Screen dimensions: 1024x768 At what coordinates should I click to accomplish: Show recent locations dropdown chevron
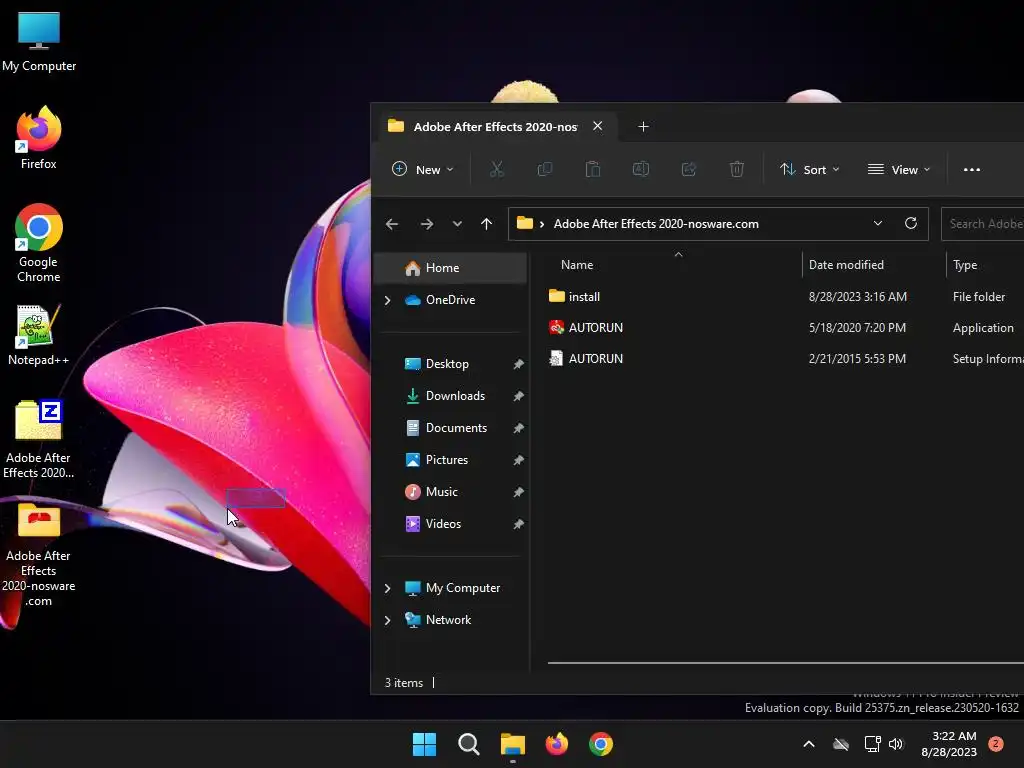point(457,224)
